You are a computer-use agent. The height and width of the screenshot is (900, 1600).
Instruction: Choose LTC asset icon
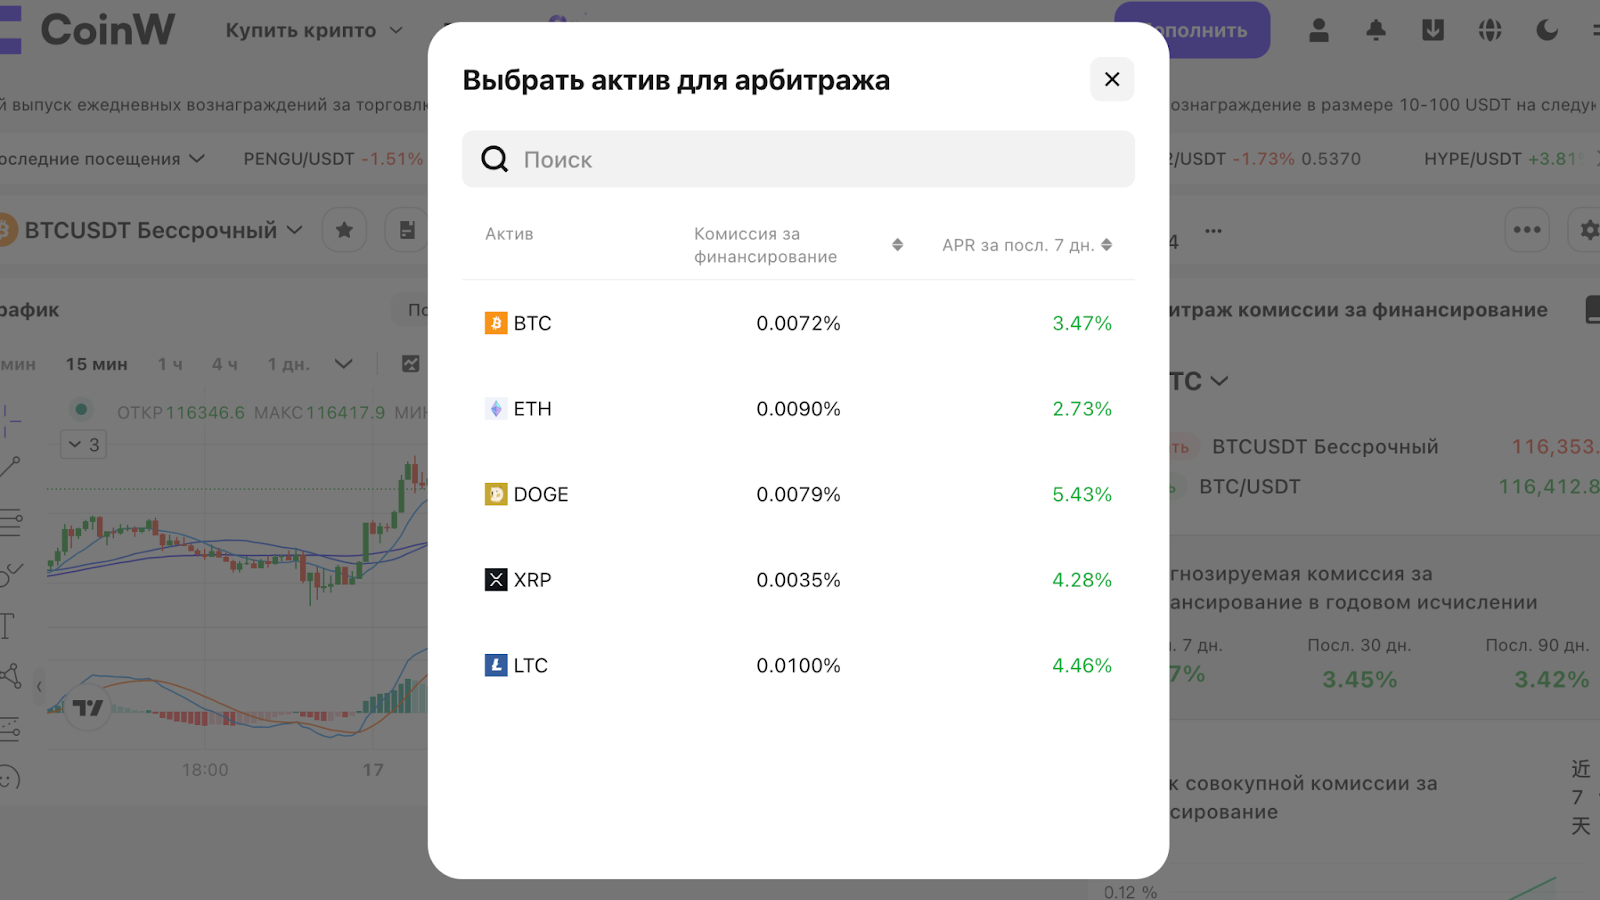point(496,665)
